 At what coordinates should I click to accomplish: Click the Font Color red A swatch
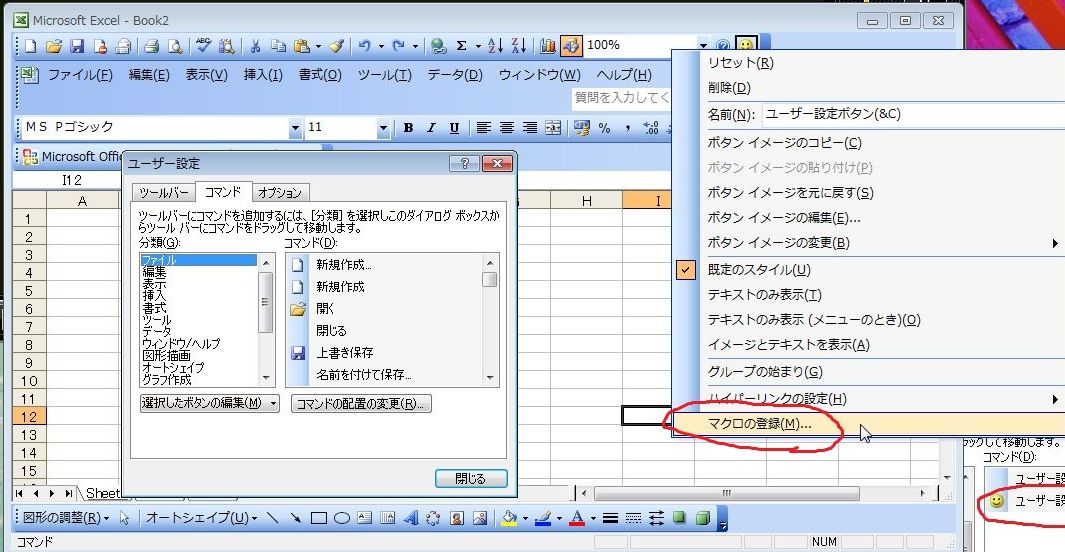click(577, 518)
